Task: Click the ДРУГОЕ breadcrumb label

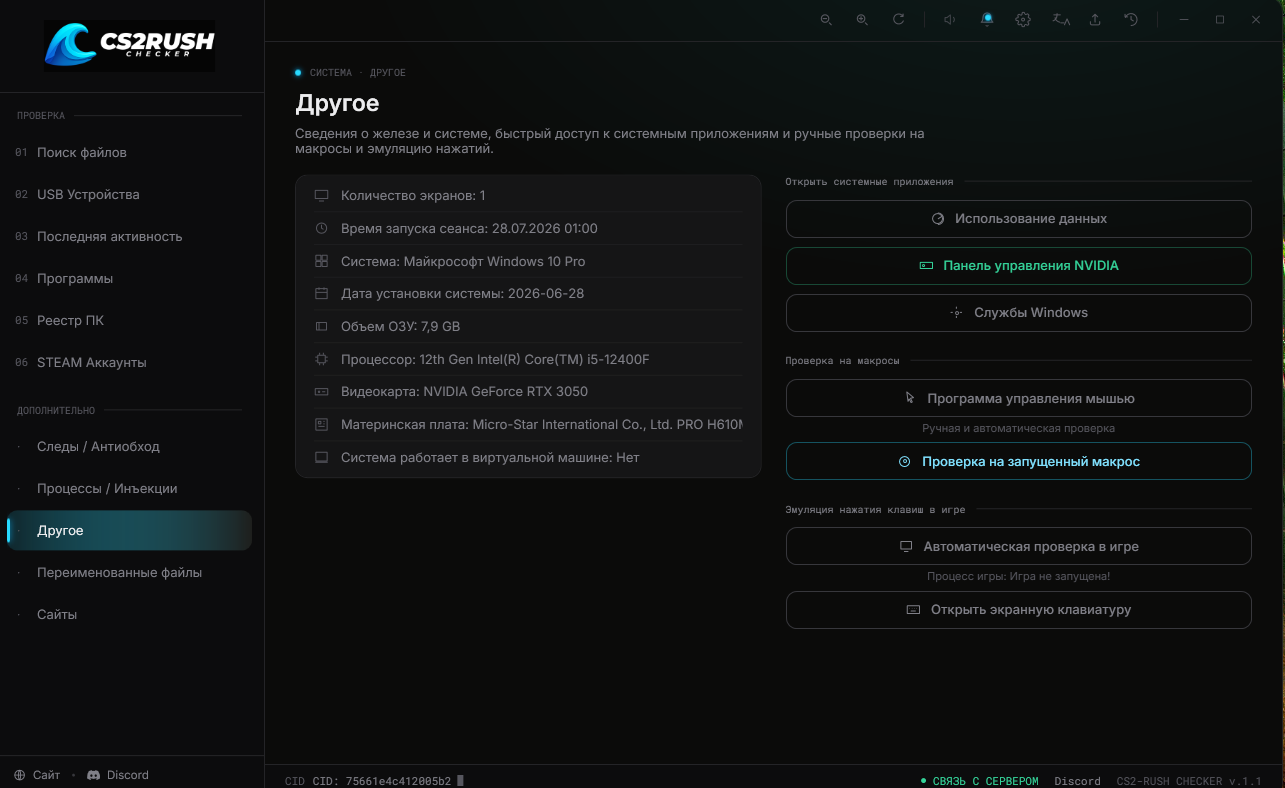Action: pyautogui.click(x=388, y=73)
